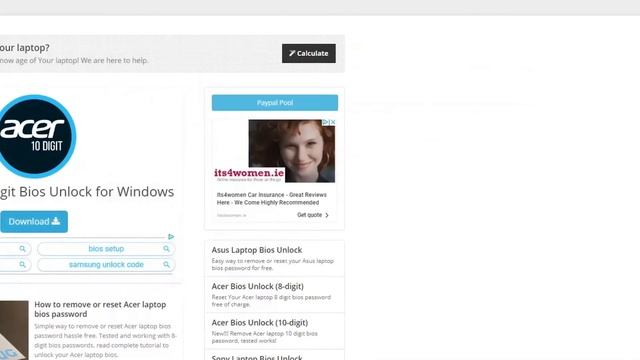Click the Its4women Car Insurance ad text
Screen dimensions: 640x360
coord(271,198)
